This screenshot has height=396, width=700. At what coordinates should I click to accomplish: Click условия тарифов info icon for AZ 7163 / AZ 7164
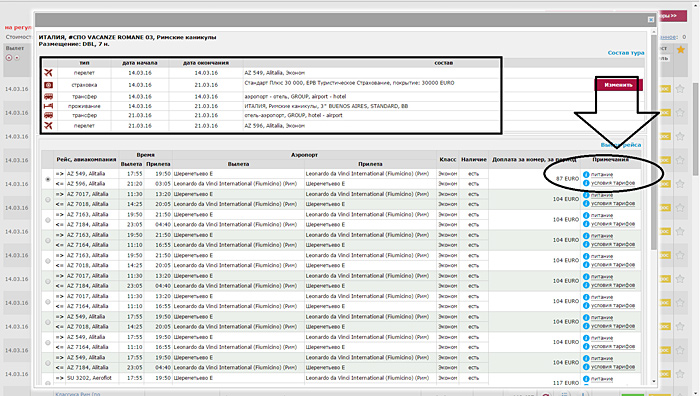[586, 244]
